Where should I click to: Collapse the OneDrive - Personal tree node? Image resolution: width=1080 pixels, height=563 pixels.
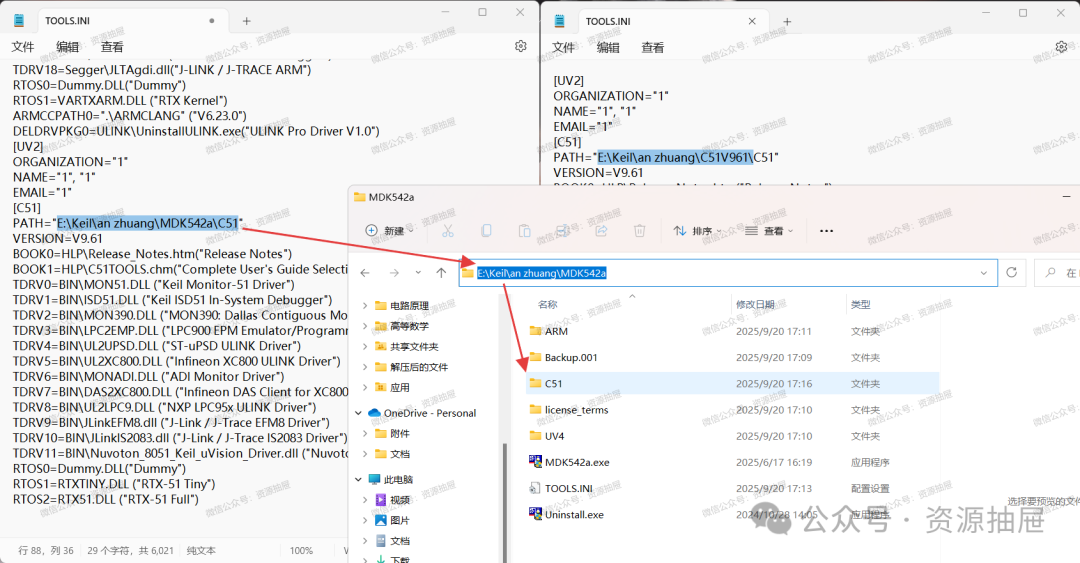[x=358, y=413]
